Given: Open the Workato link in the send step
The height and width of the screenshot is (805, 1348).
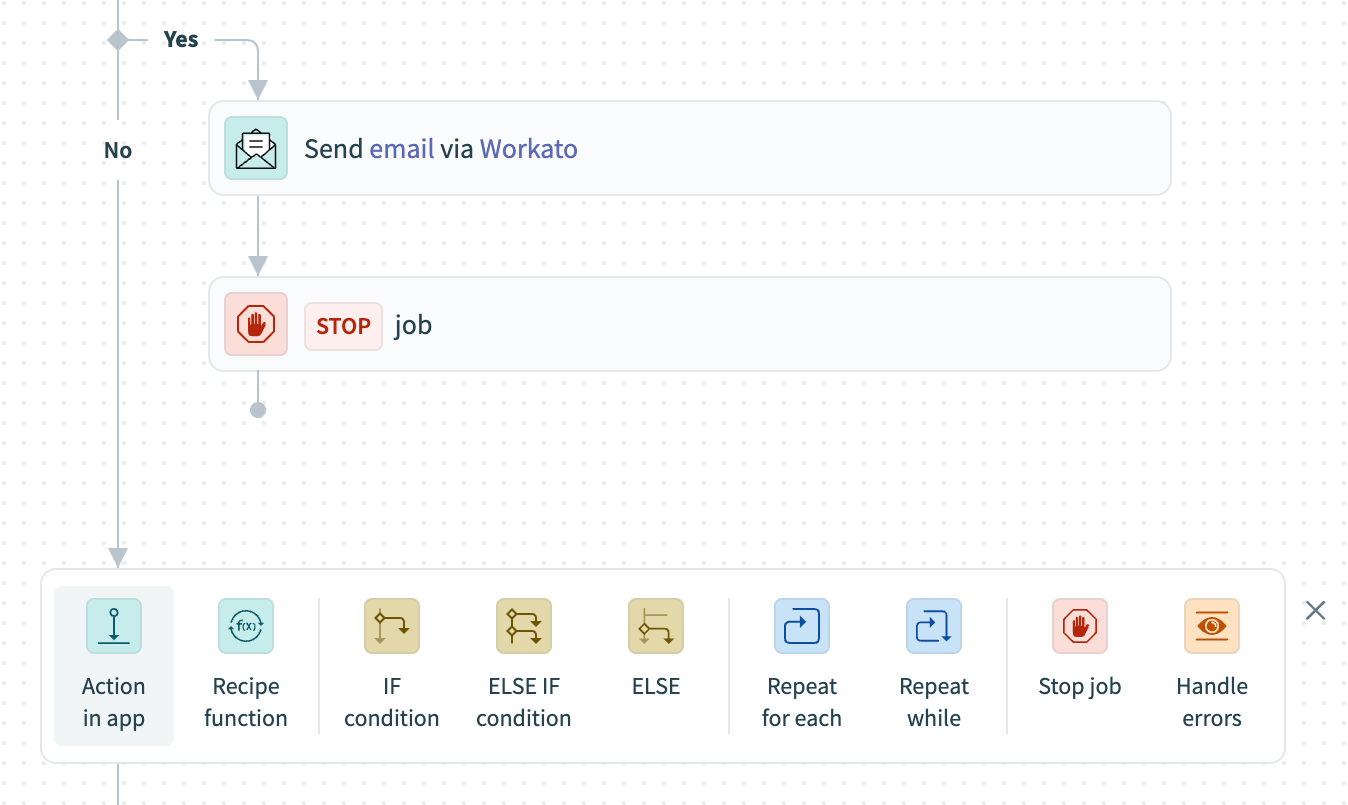Looking at the screenshot, I should click(x=528, y=148).
